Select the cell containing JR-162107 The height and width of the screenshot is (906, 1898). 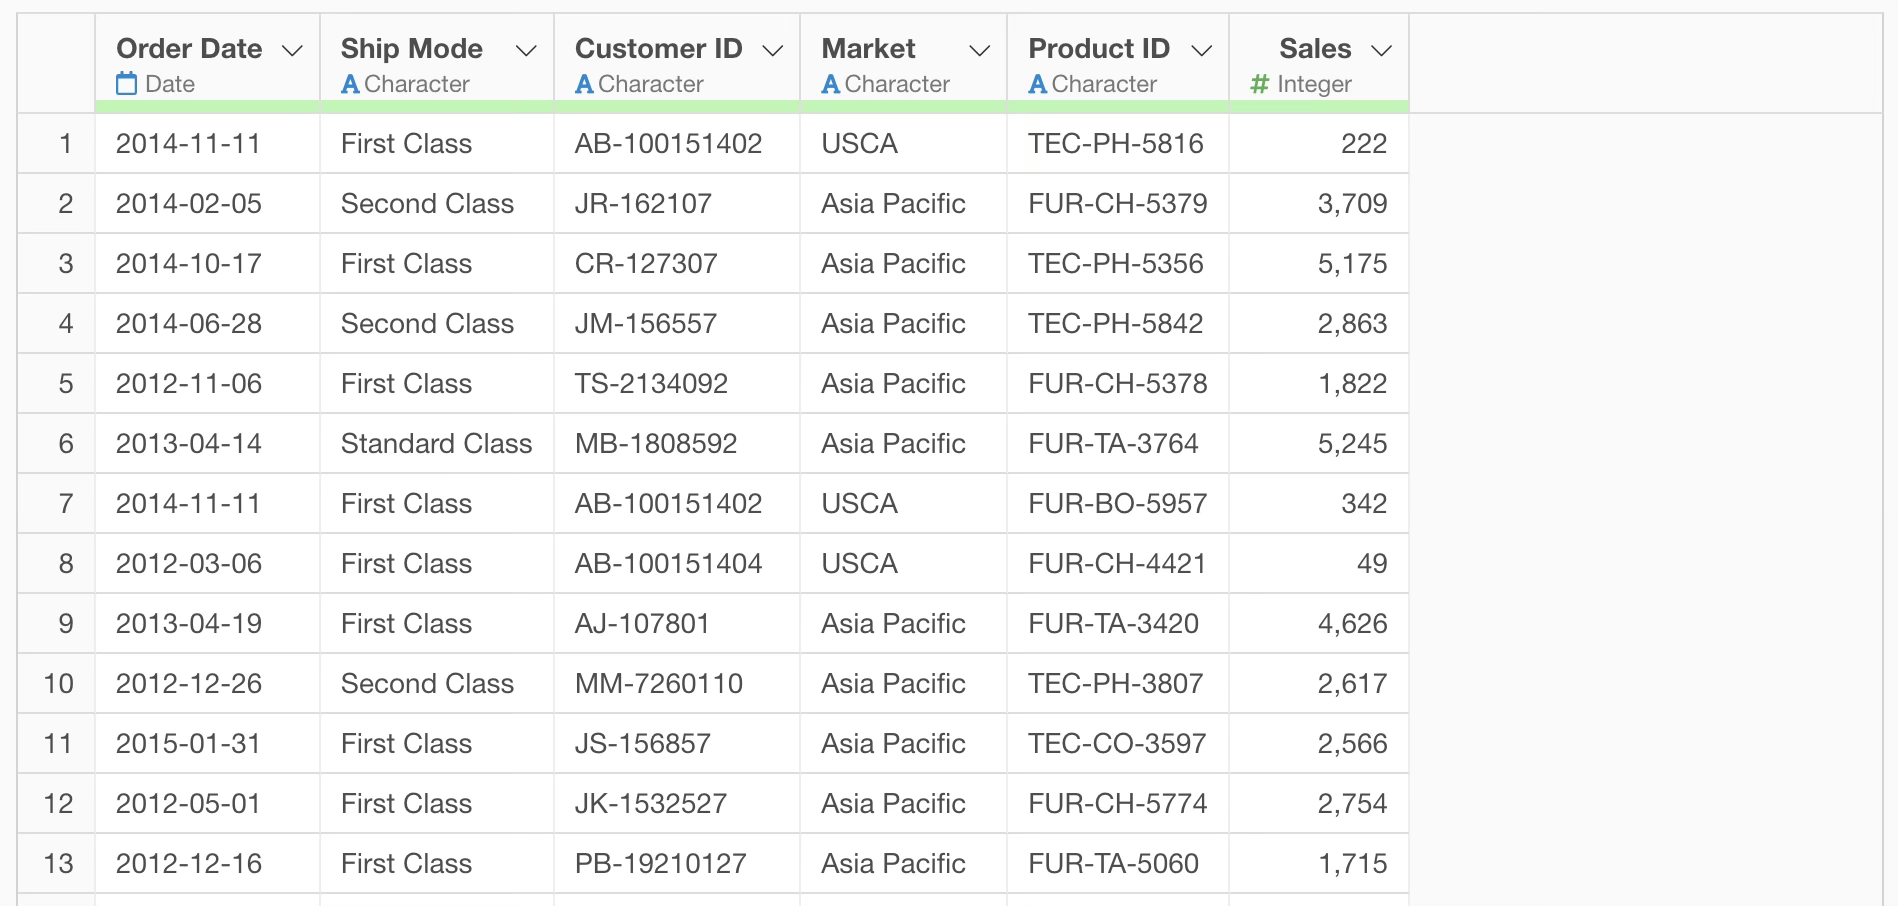point(643,204)
